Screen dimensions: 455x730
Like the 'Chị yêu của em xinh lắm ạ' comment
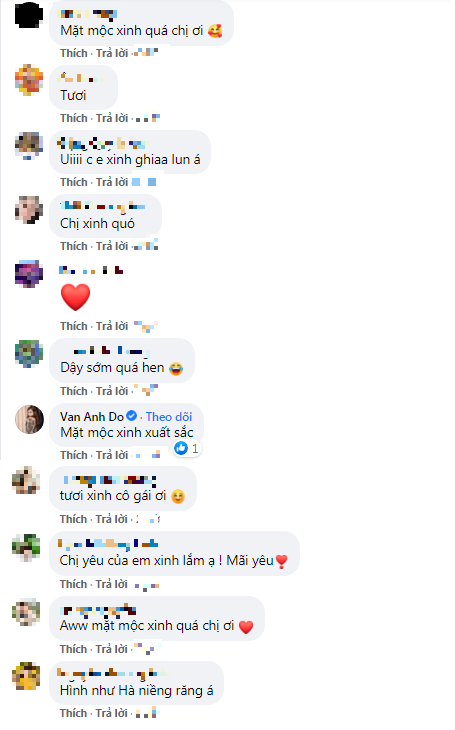tap(73, 584)
